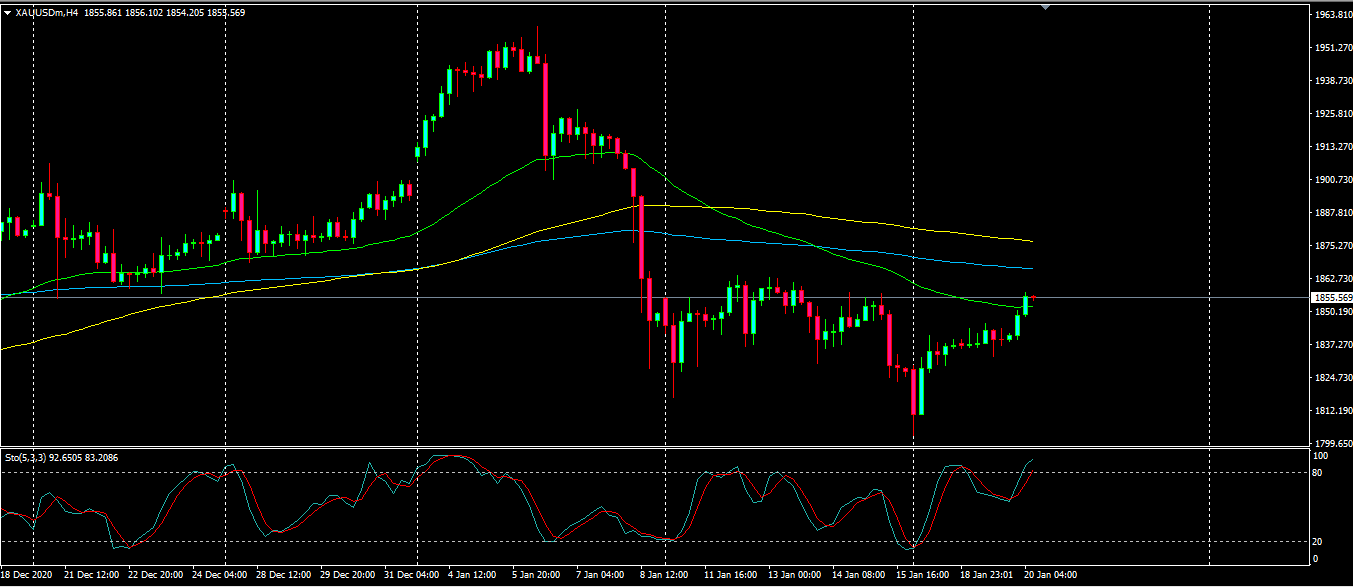Click the divider between chart and stochastic panel
The image size is (1353, 588).
pyautogui.click(x=654, y=447)
